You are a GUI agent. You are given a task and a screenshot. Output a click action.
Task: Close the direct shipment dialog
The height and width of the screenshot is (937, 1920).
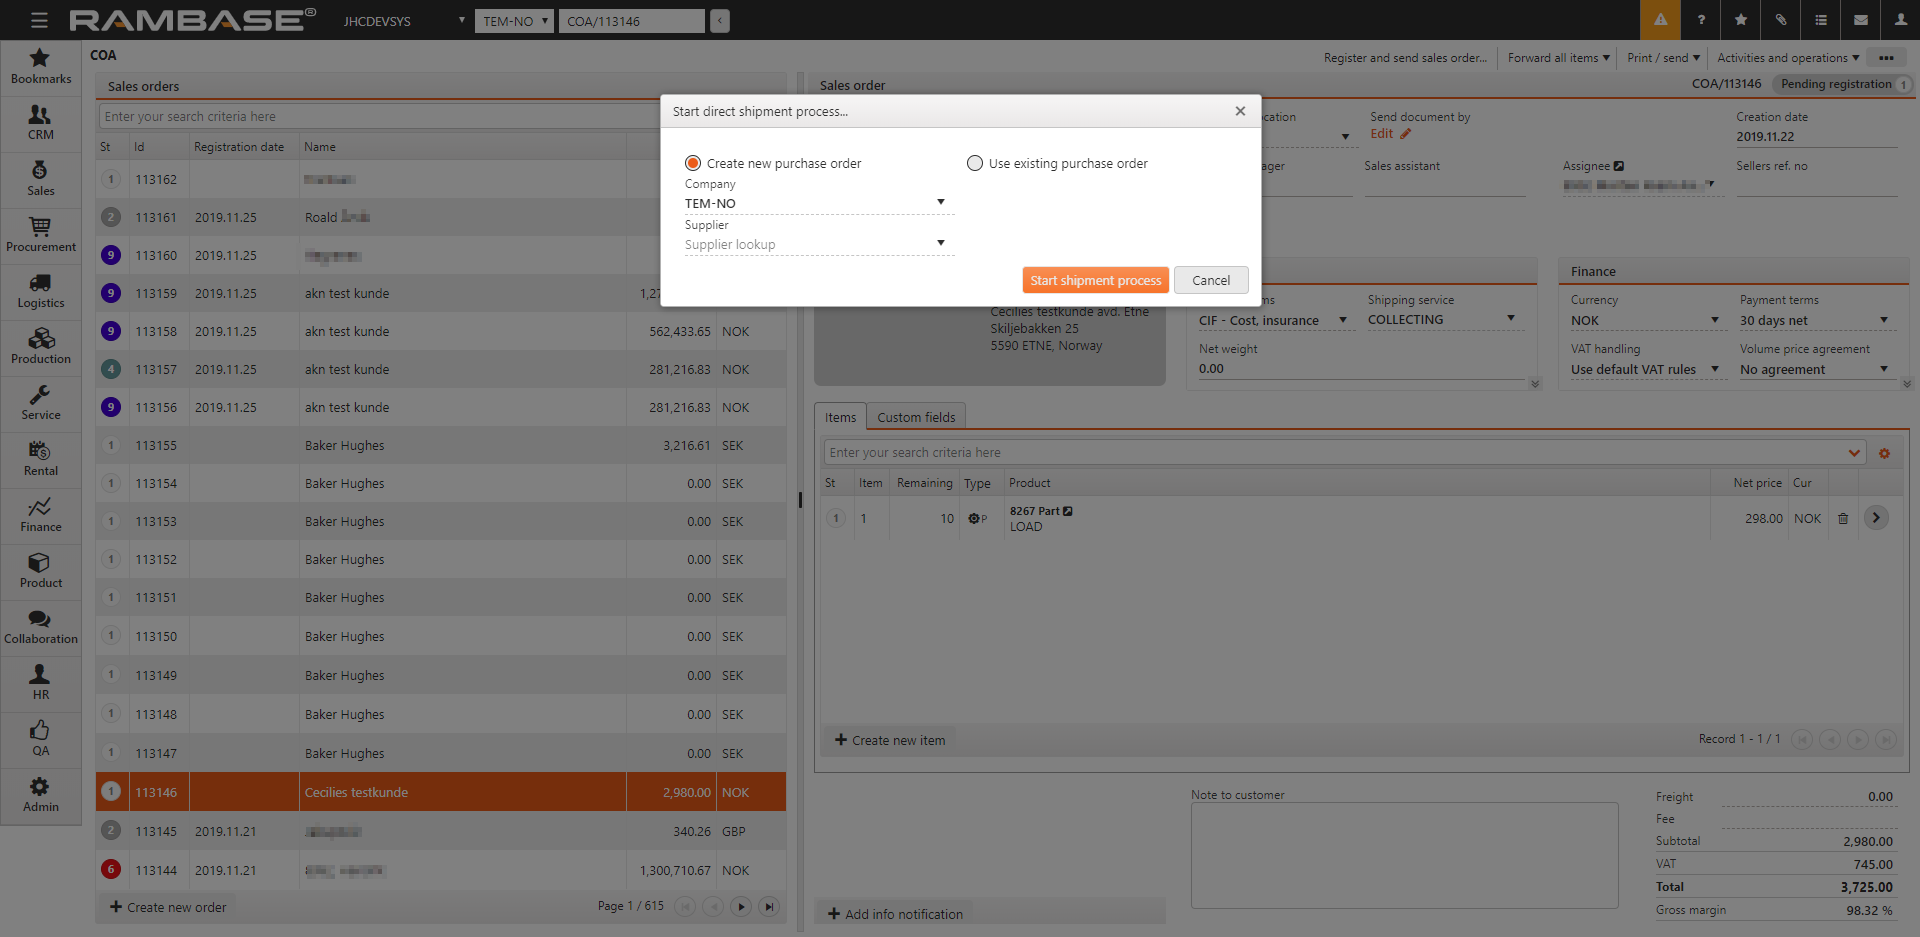[x=1240, y=111]
